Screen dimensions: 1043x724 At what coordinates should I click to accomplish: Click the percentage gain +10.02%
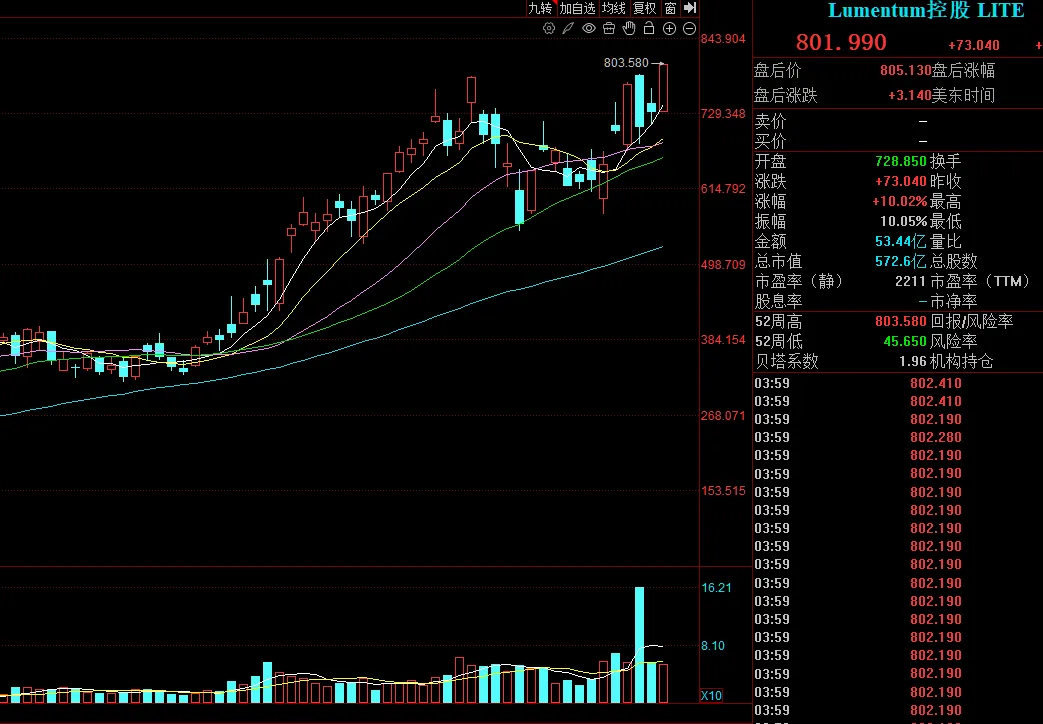pyautogui.click(x=899, y=201)
